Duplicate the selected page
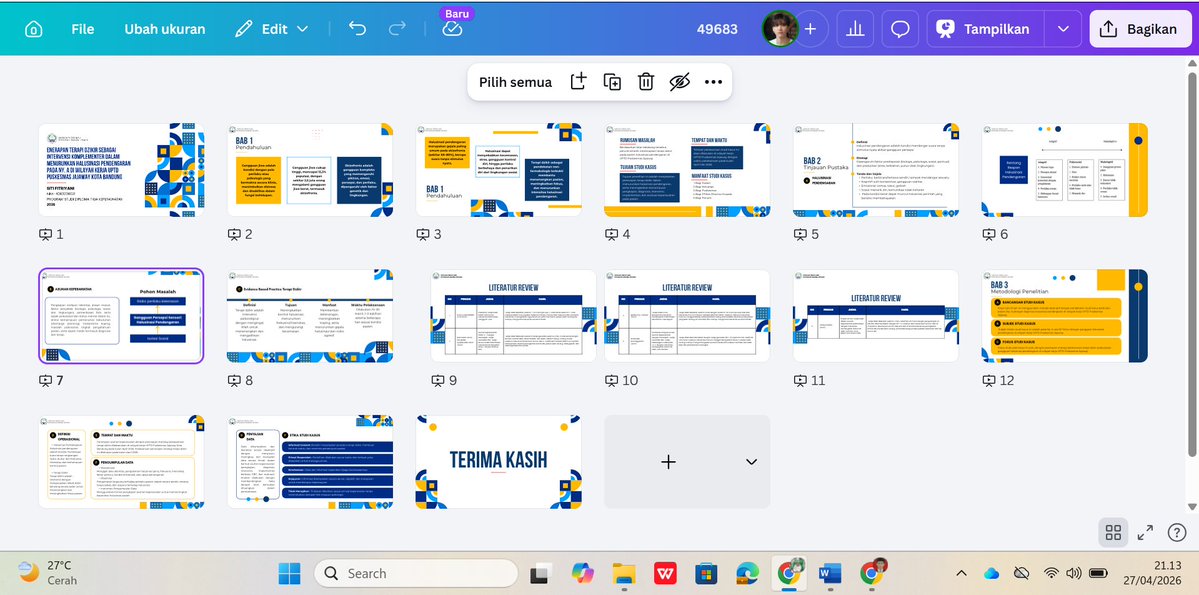 pos(612,82)
